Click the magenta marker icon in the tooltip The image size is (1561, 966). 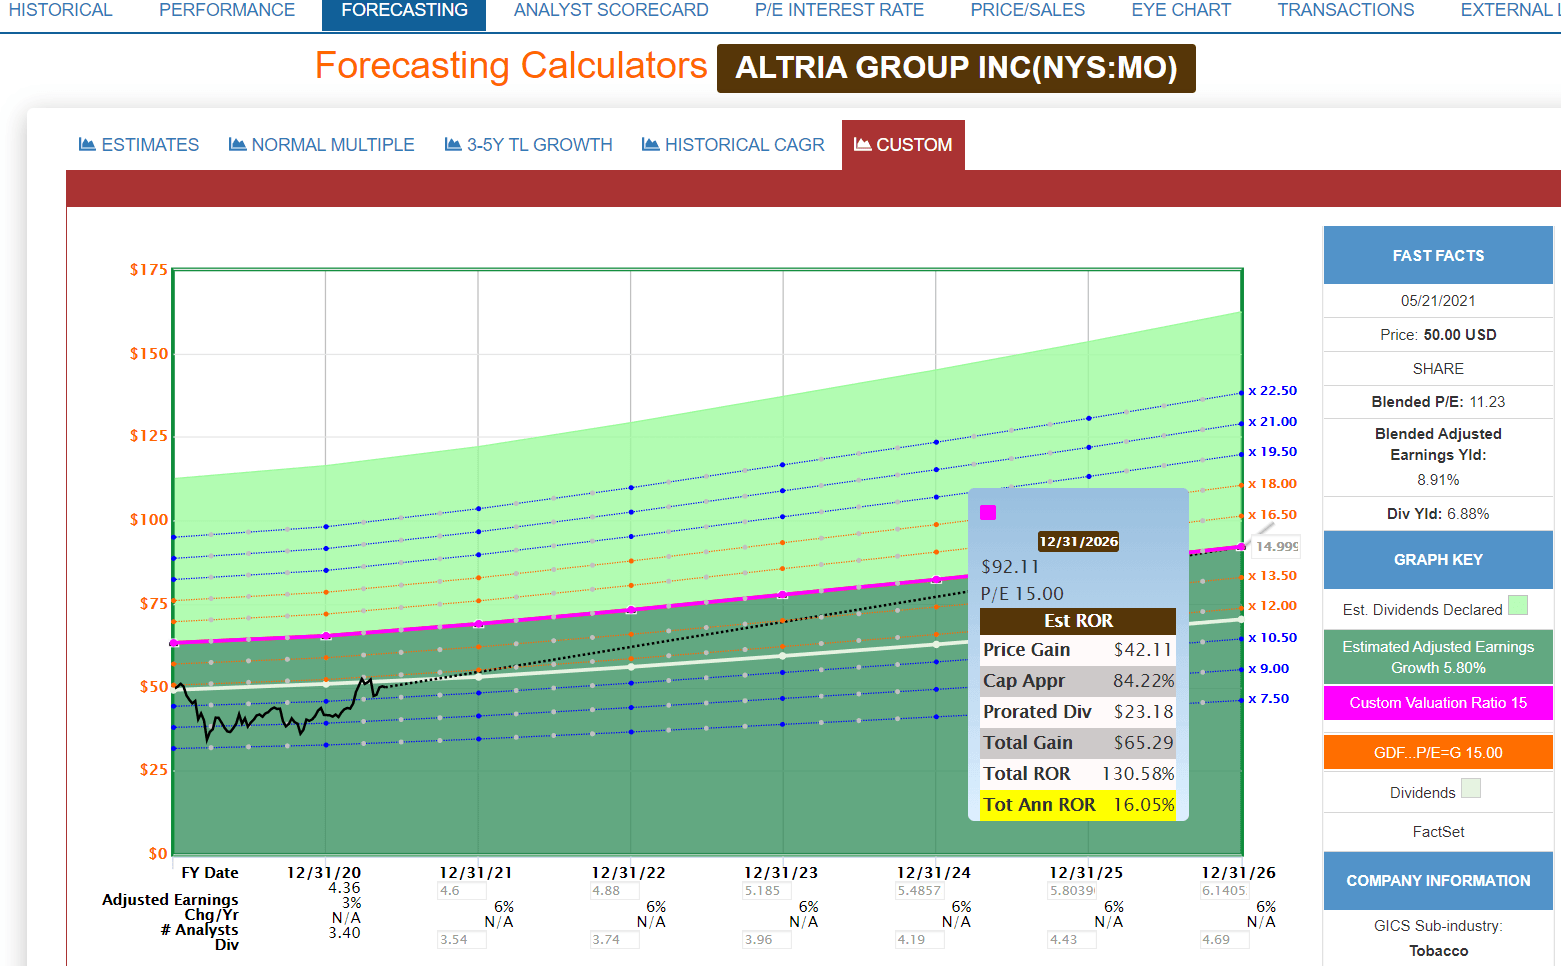coord(988,512)
